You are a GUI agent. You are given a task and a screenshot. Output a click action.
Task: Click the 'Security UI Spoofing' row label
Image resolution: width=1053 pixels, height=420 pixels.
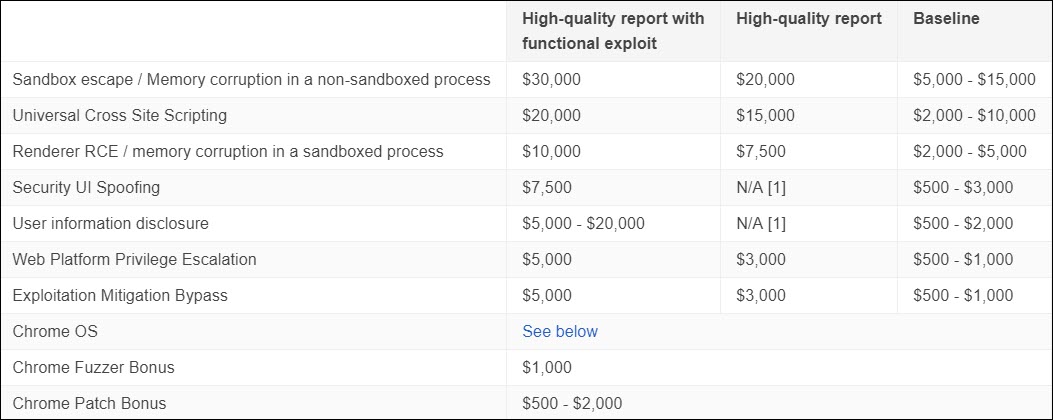point(86,187)
